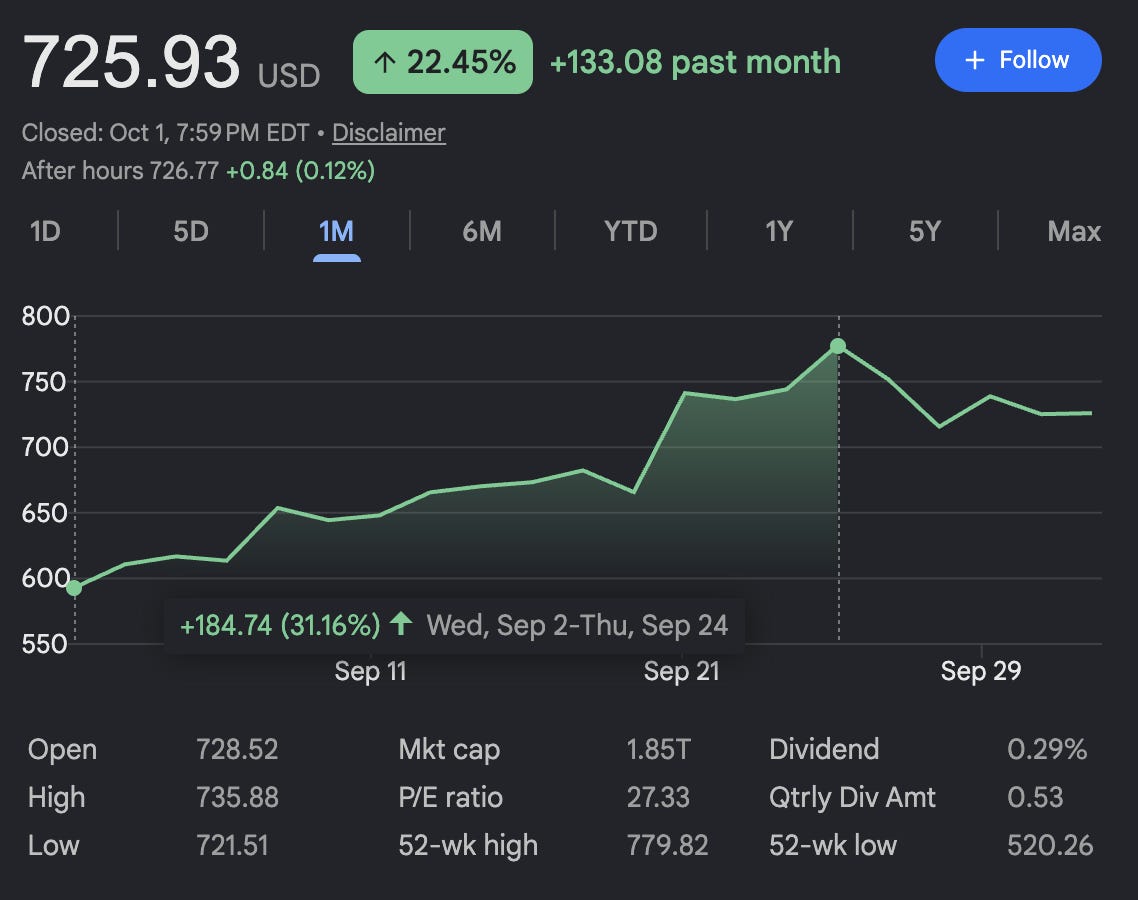Screen dimensions: 1138x900
Task: Select the Max range tab
Action: [x=1074, y=232]
